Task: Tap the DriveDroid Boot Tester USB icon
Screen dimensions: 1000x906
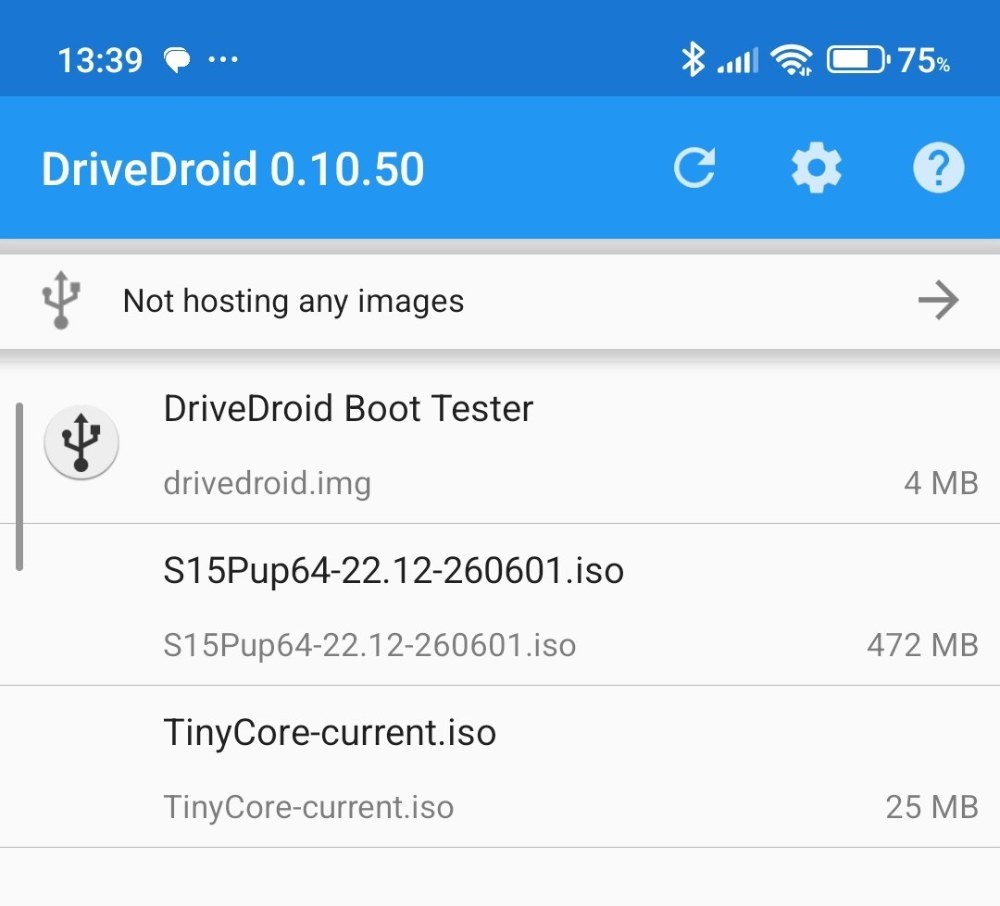Action: [x=81, y=442]
